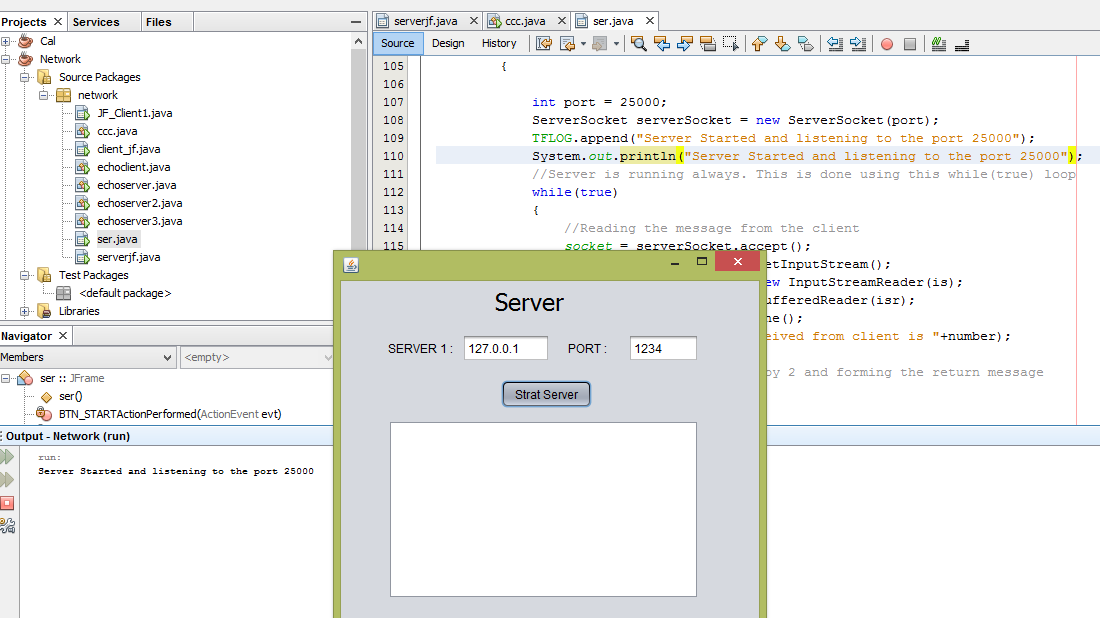Click Find Next Occurrence arrow icon
The width and height of the screenshot is (1100, 618).
pos(685,43)
